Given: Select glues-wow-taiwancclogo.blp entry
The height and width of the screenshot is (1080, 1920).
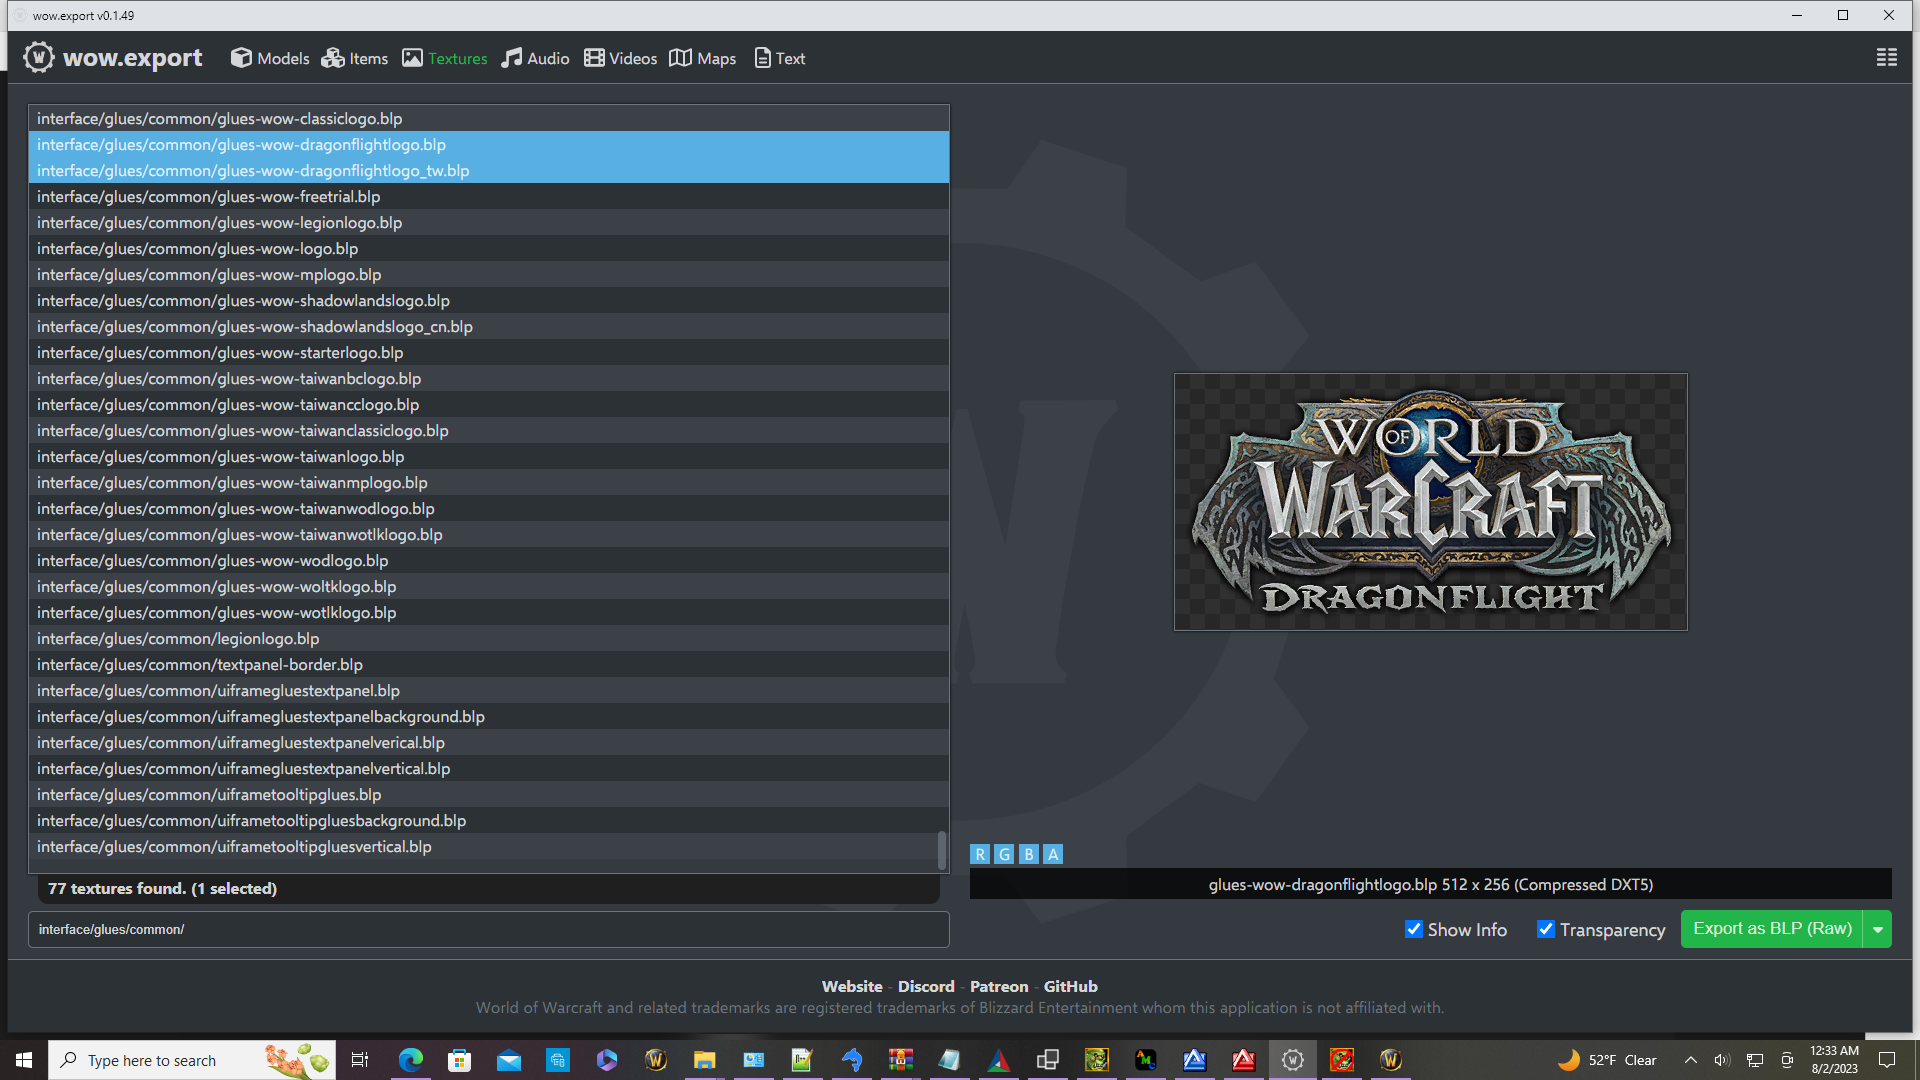Looking at the screenshot, I should 489,404.
